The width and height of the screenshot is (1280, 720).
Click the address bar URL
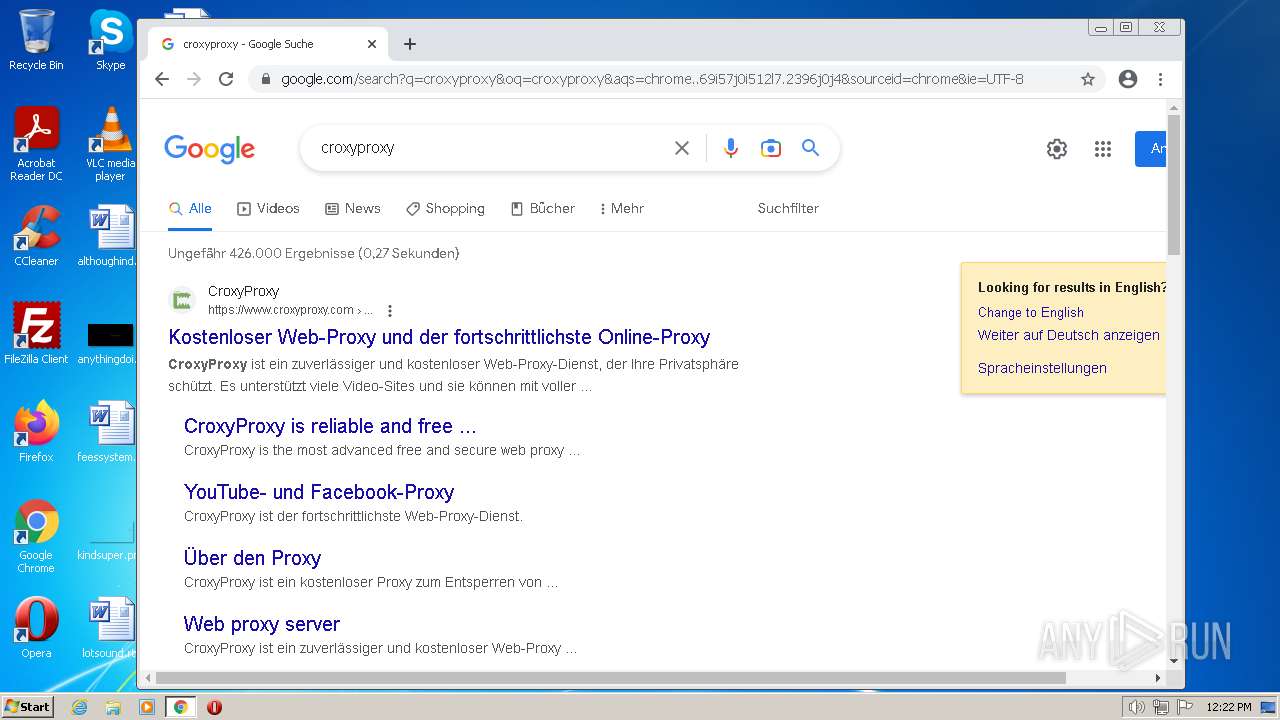click(652, 79)
